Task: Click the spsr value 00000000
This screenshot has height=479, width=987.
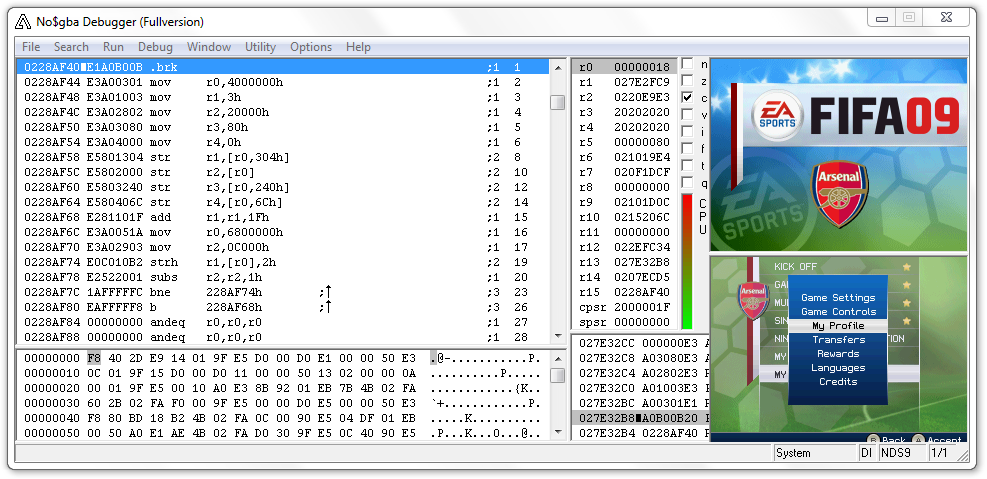Action: (x=642, y=322)
